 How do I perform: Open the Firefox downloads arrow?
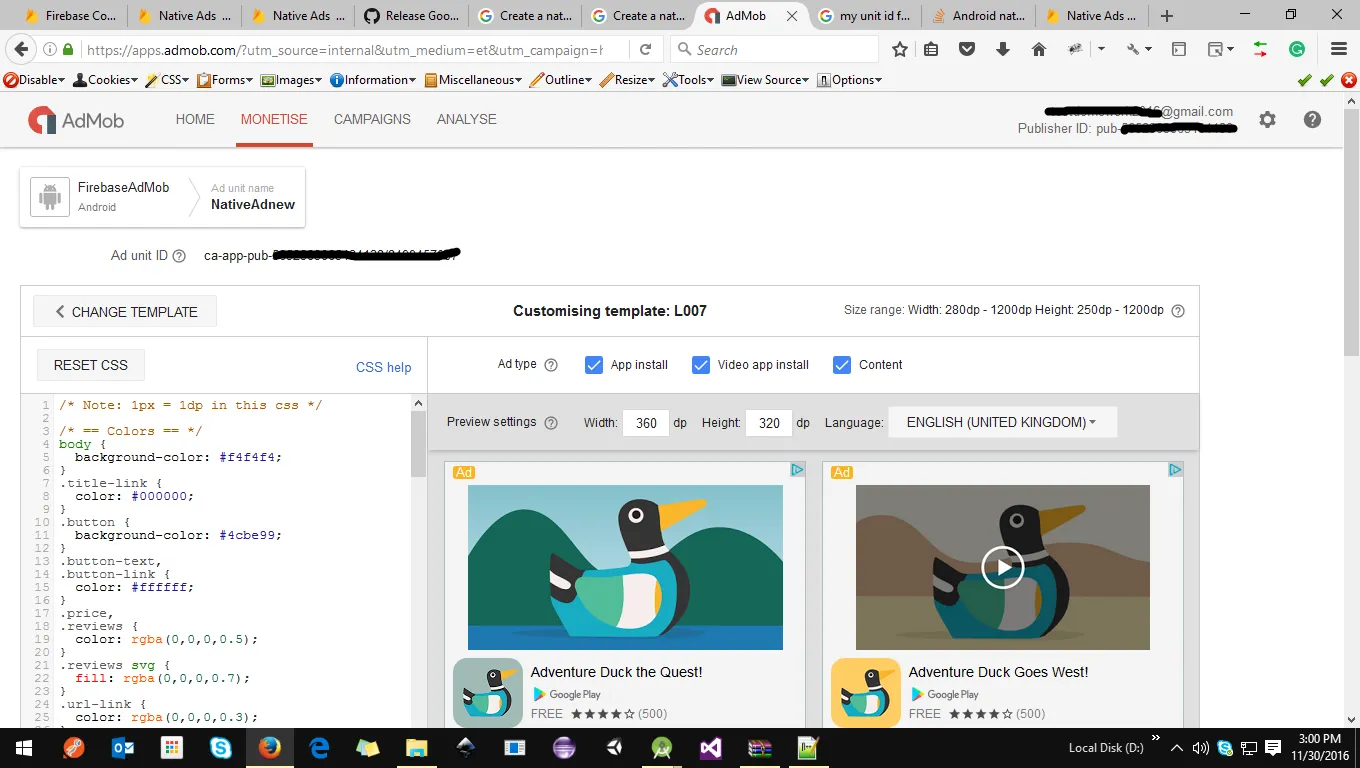(x=1003, y=49)
